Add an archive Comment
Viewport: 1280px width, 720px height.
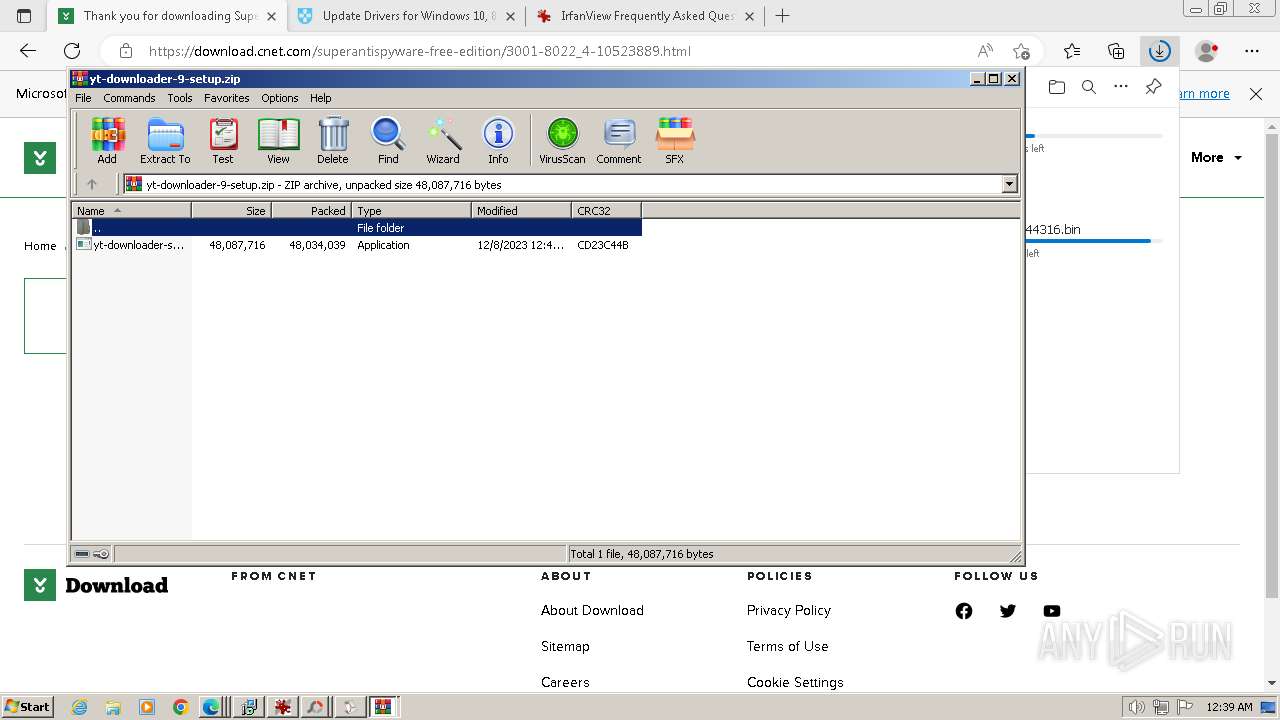(619, 140)
